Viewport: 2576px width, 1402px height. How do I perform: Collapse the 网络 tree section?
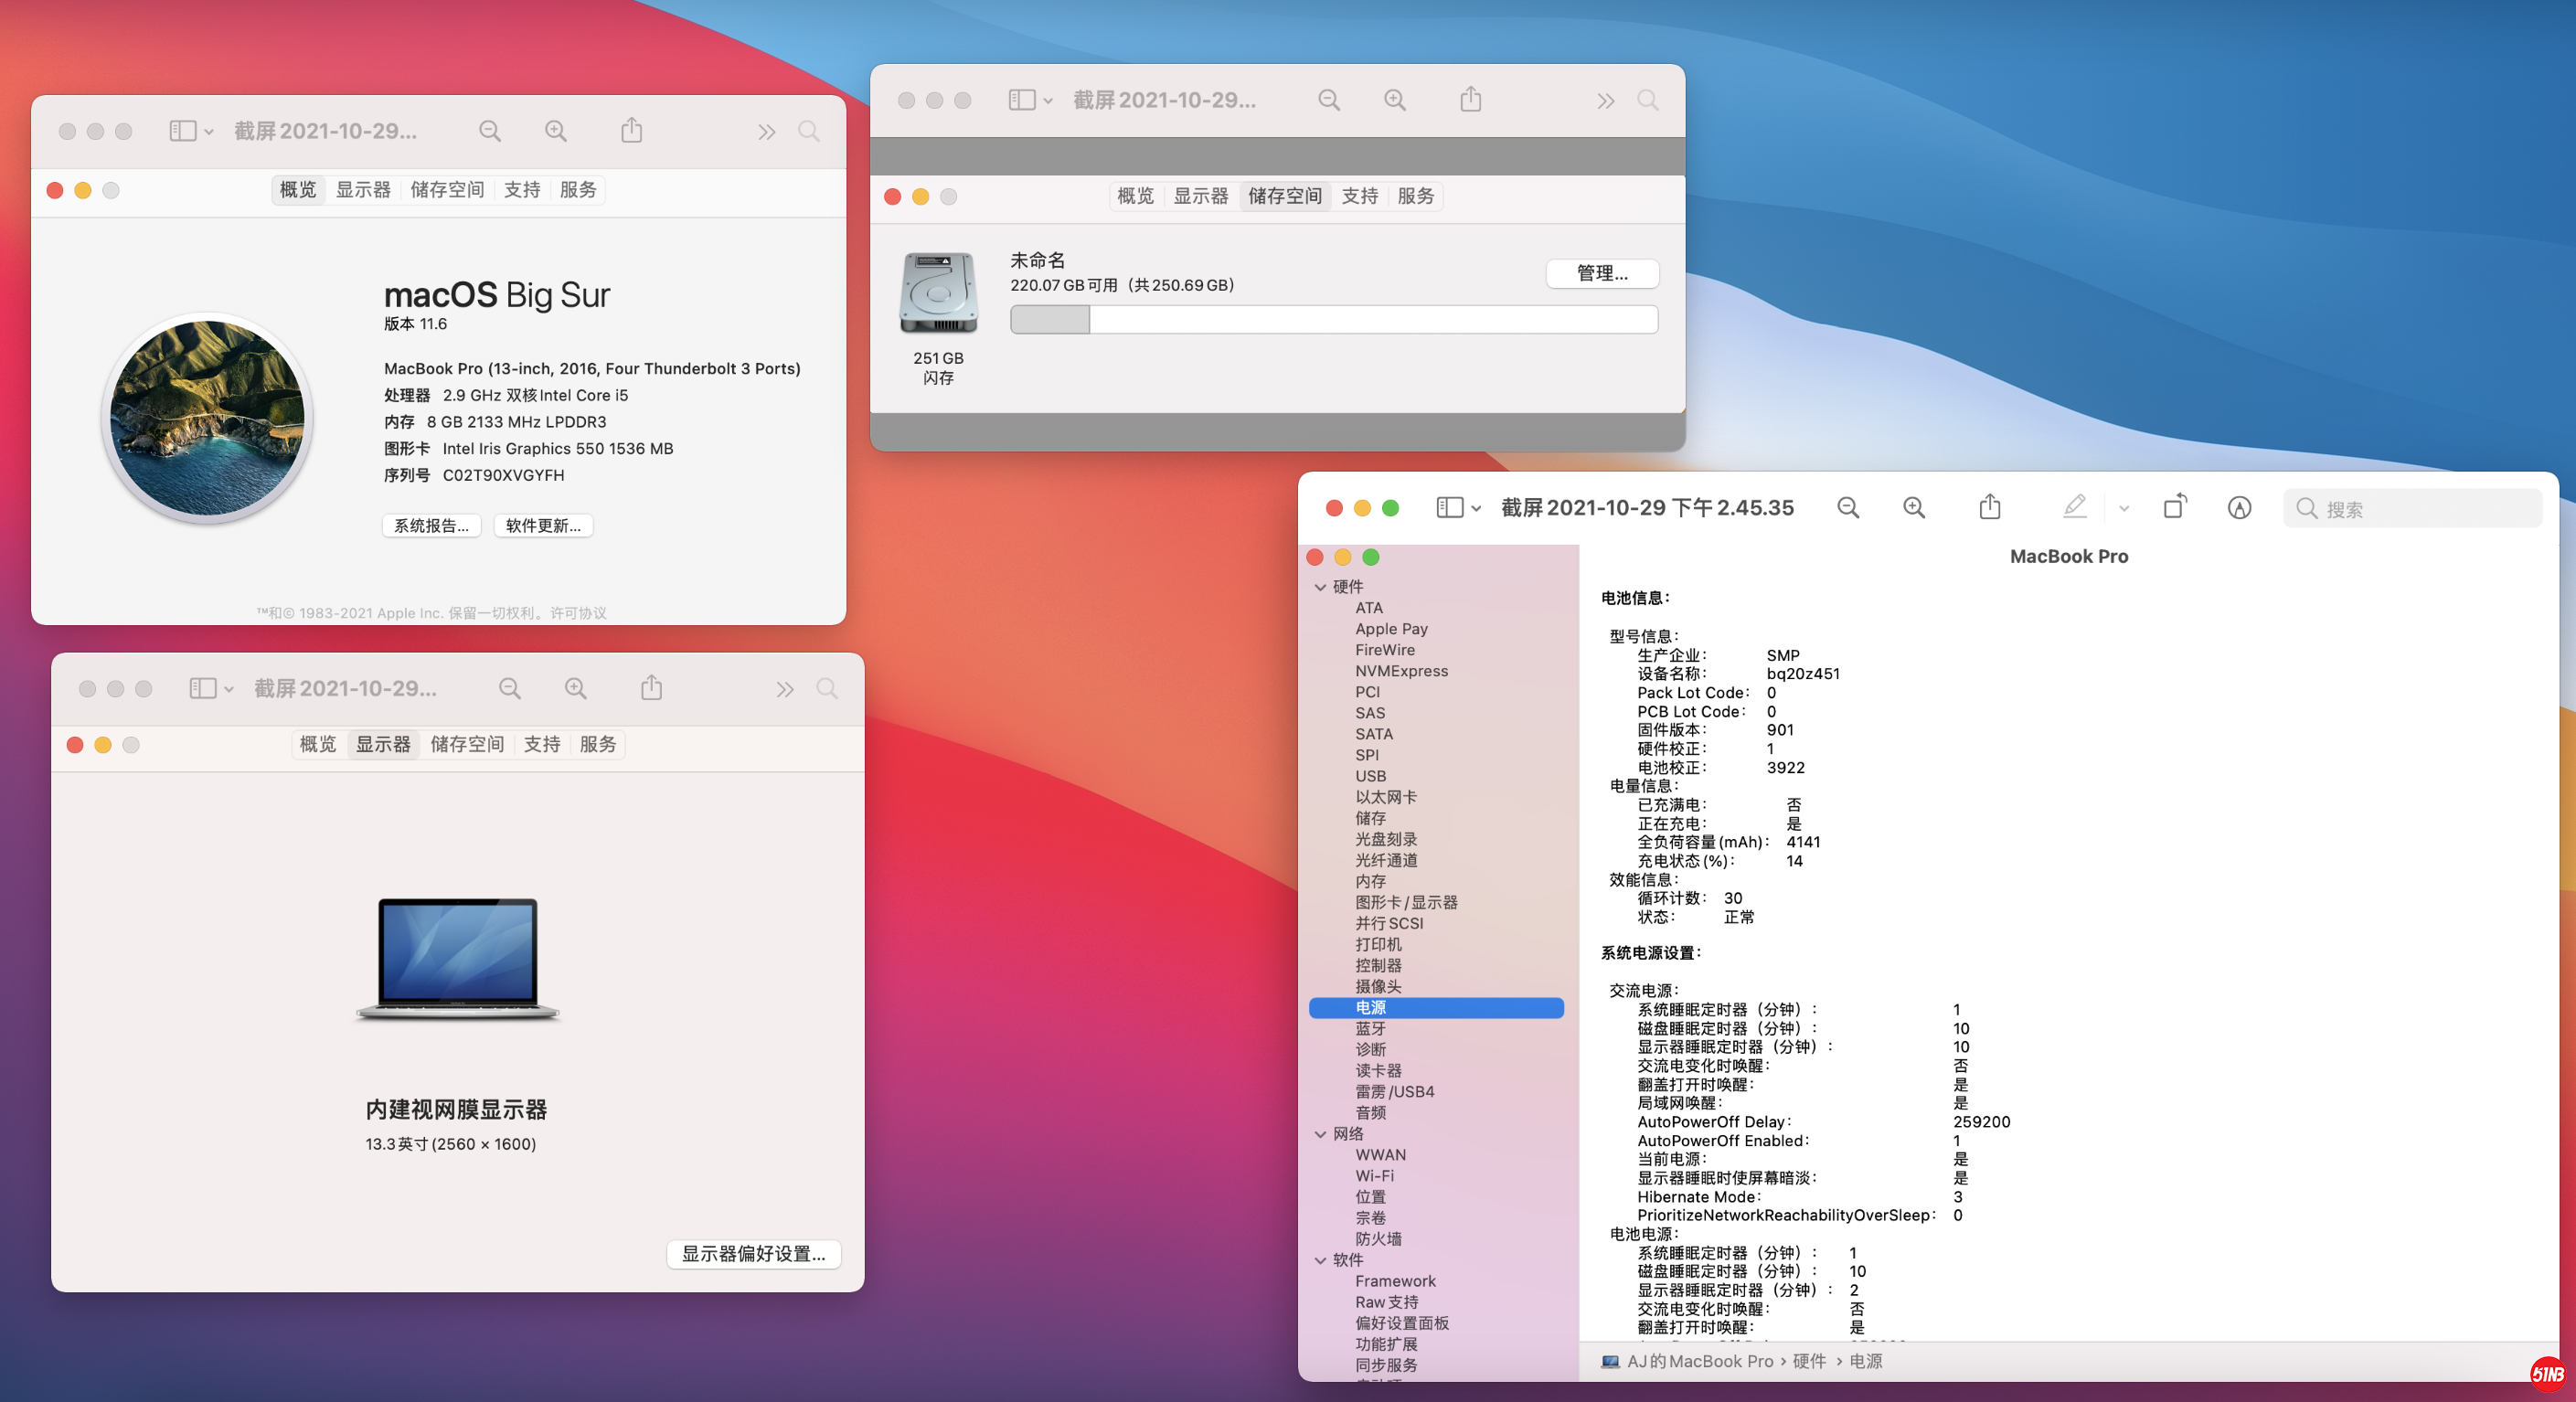(x=1321, y=1134)
